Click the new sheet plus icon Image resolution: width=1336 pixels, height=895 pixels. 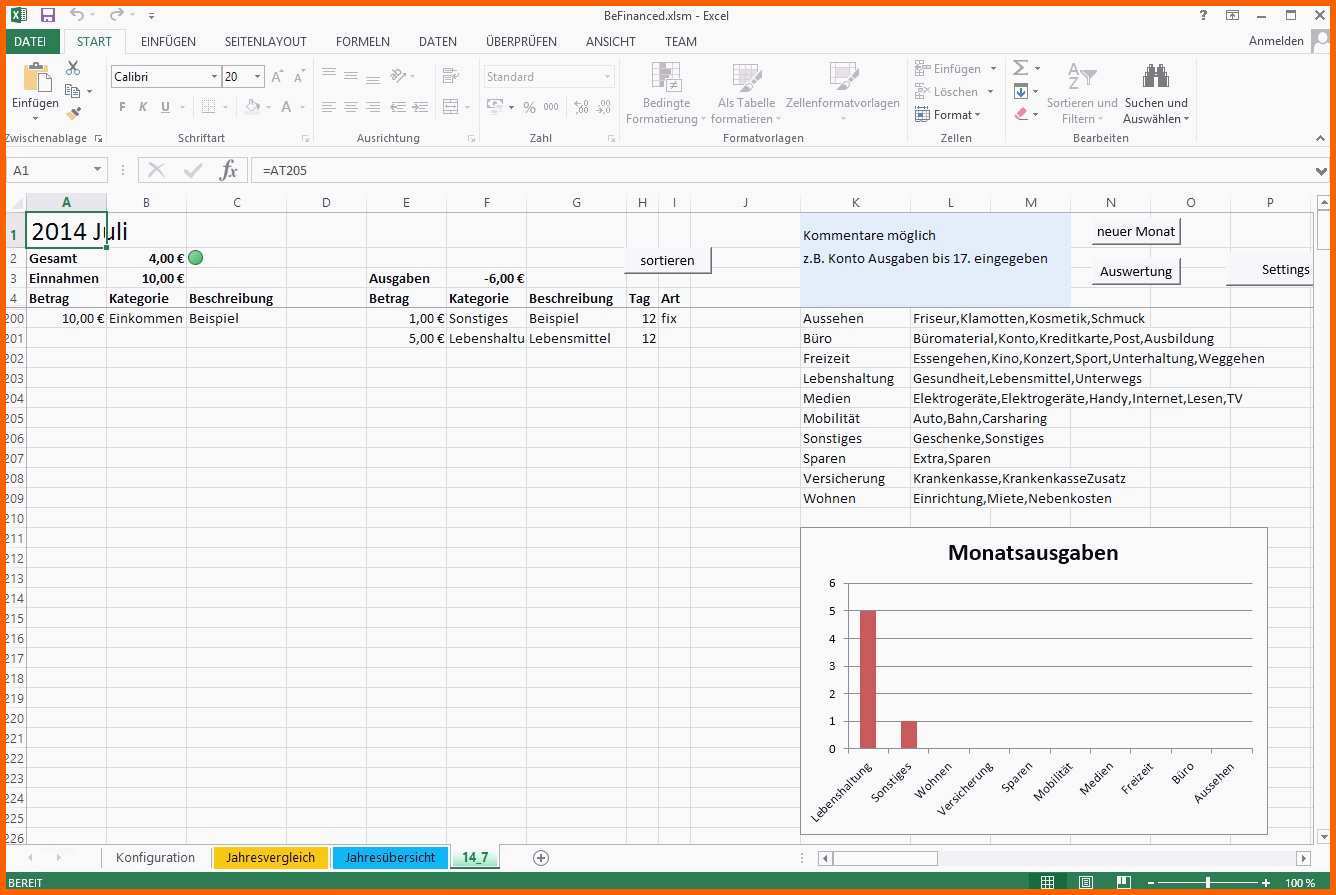click(541, 857)
